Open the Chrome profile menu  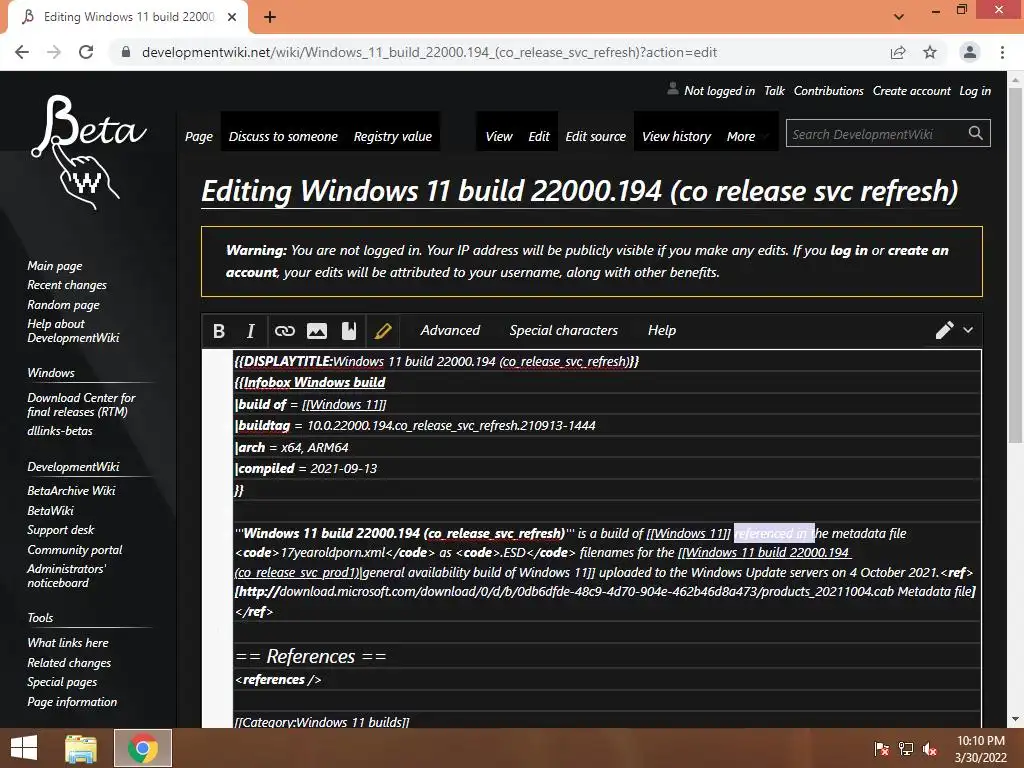970,52
